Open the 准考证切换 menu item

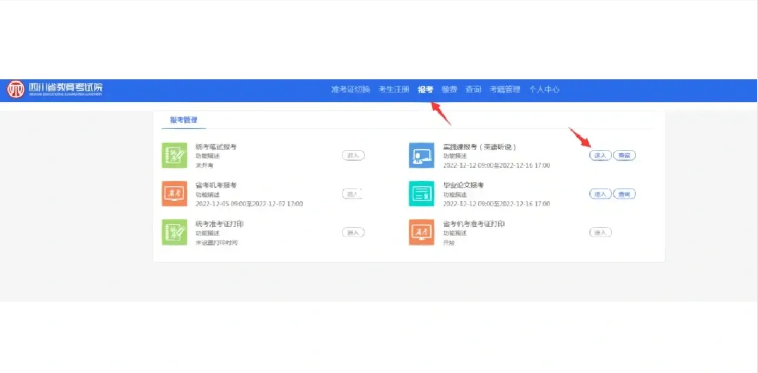350,89
